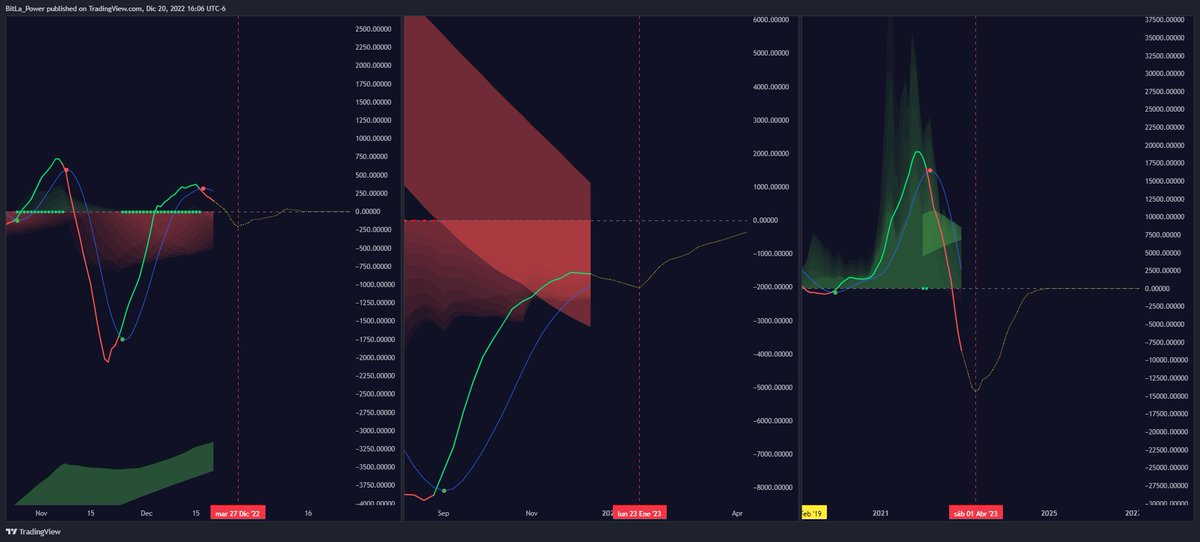Click the 3000.00000 axis value
The height and width of the screenshot is (542, 1200).
773,120
